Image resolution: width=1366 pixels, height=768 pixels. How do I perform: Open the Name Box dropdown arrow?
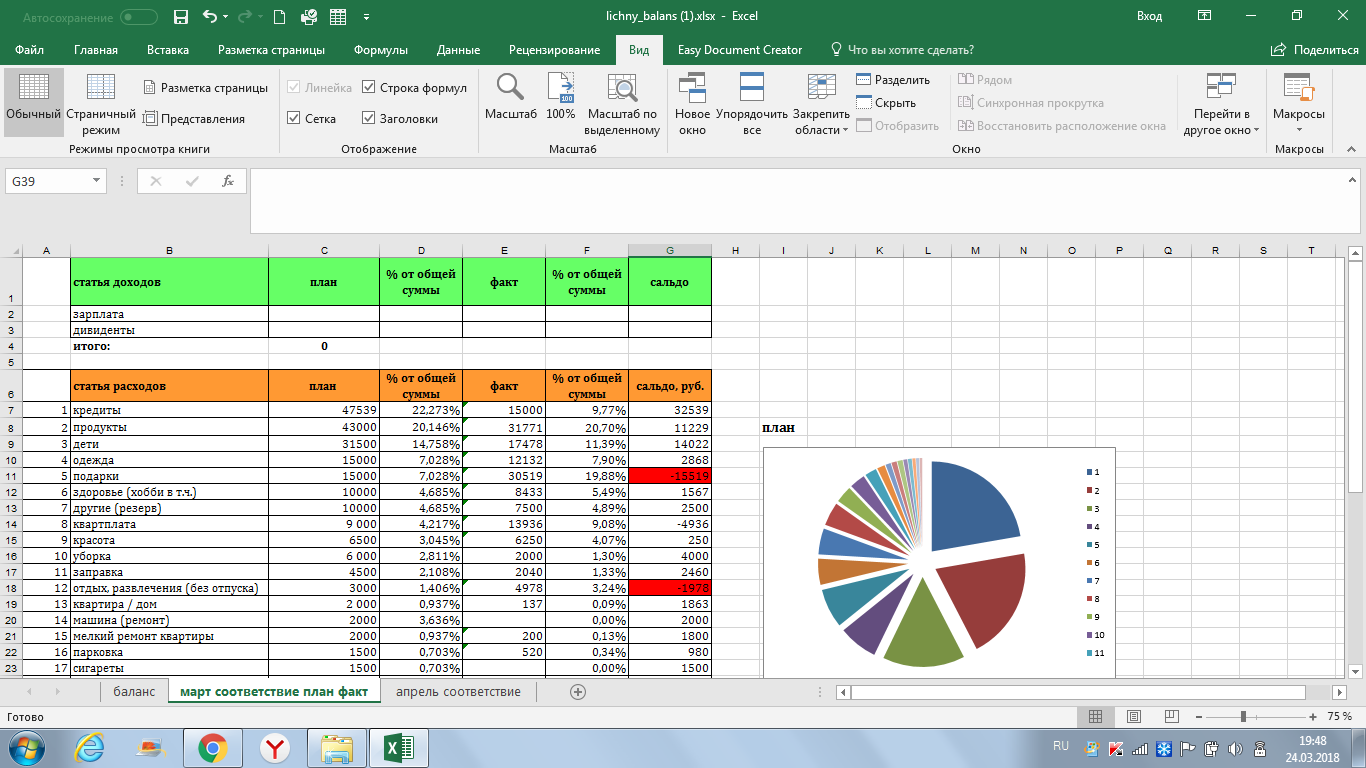click(x=97, y=181)
